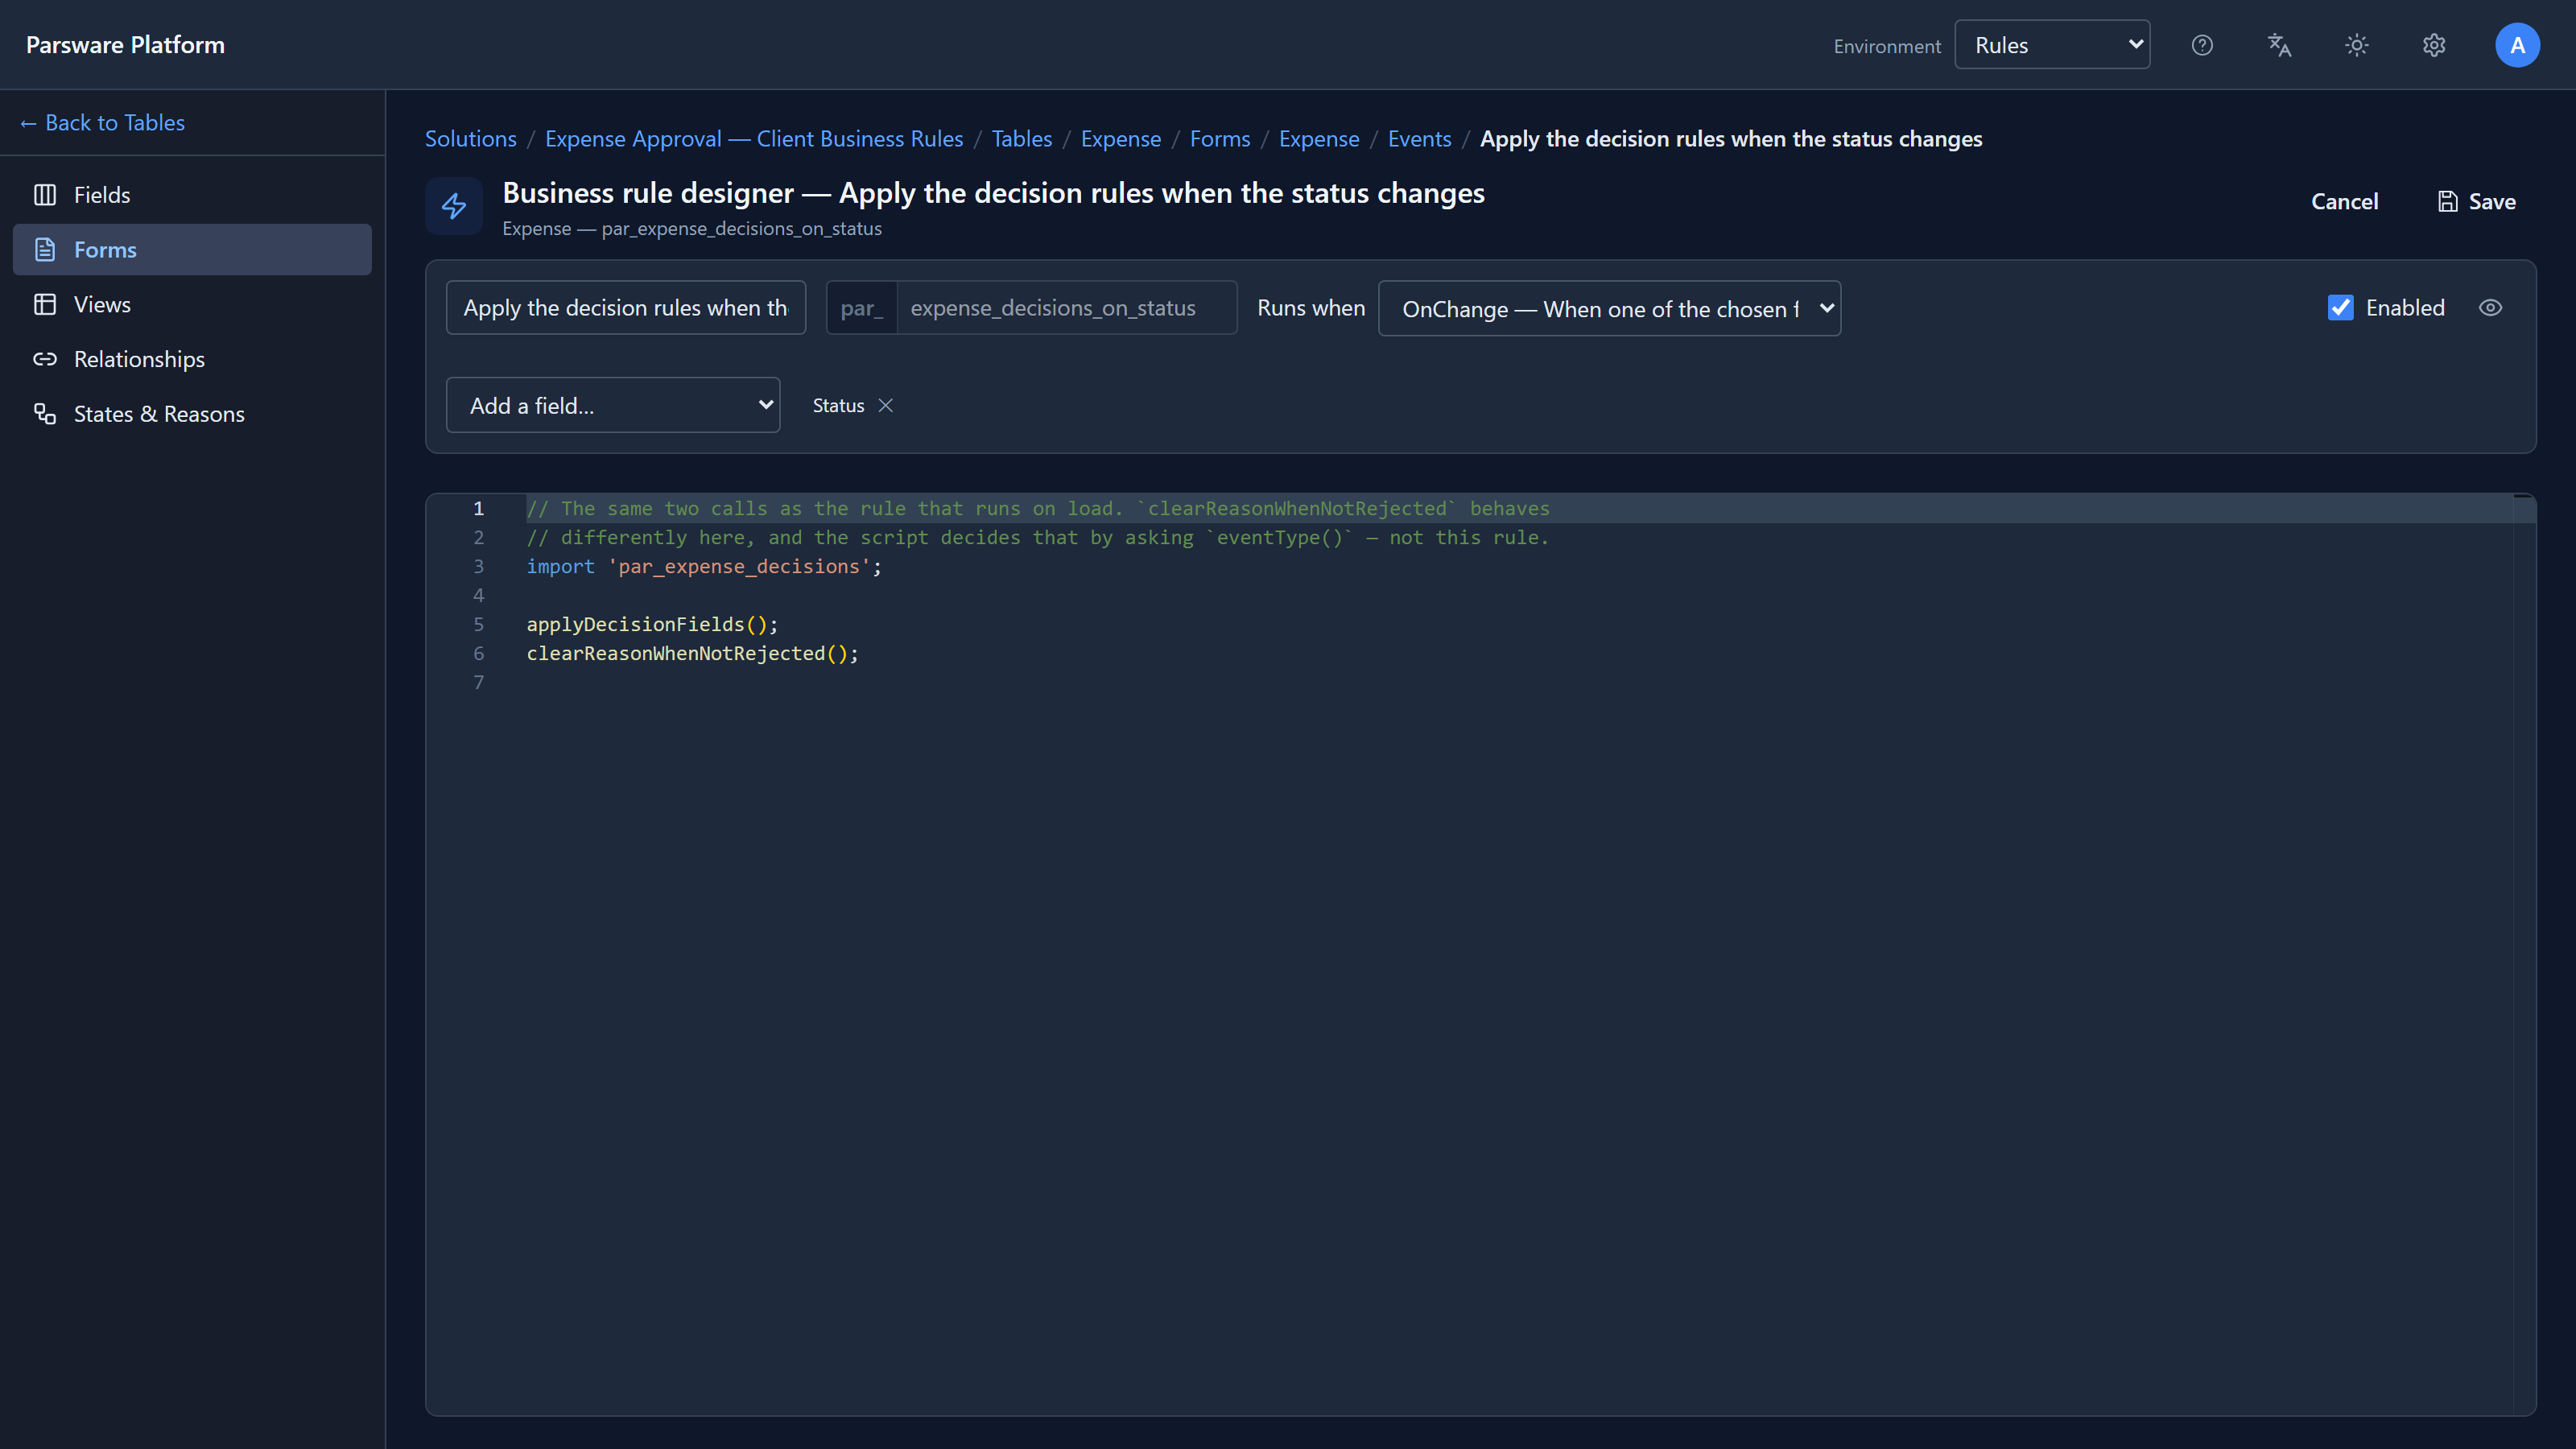The height and width of the screenshot is (1449, 2576).
Task: Go Back to Tables link
Action: [102, 122]
